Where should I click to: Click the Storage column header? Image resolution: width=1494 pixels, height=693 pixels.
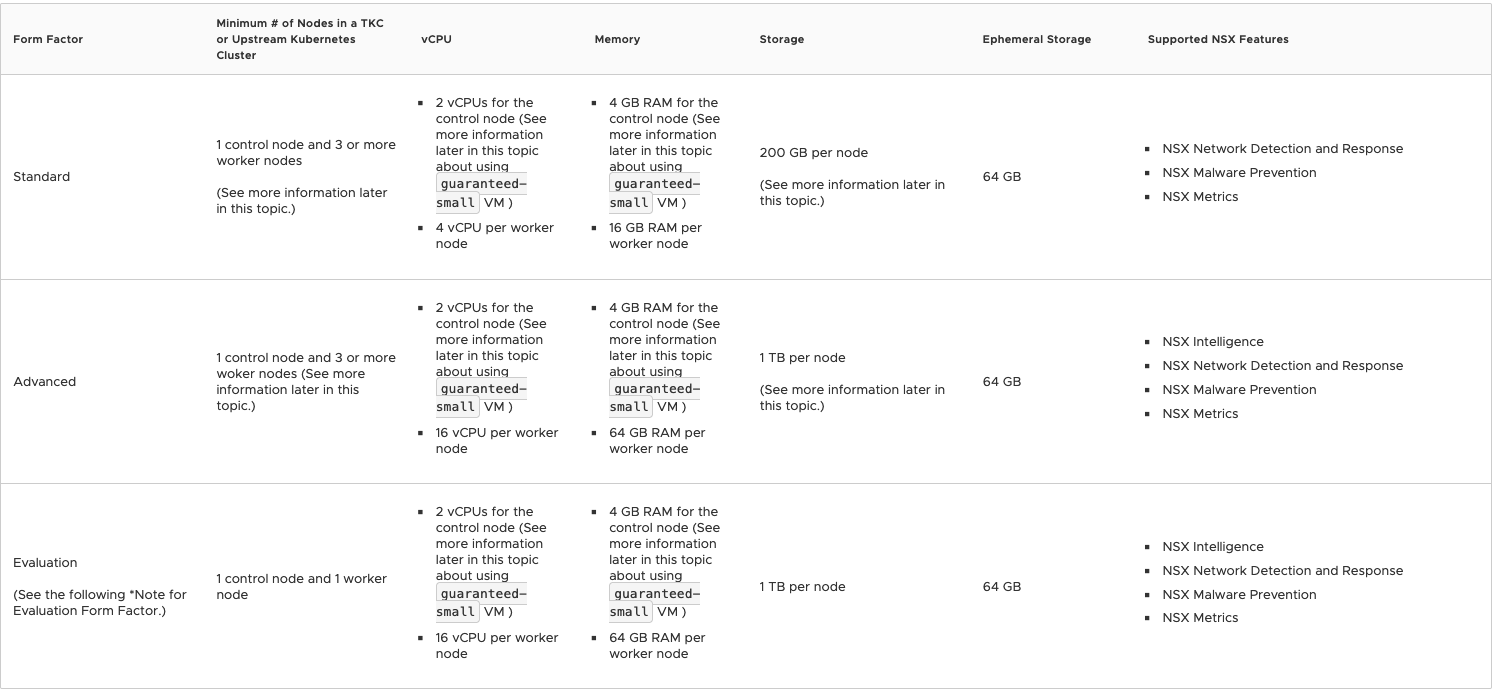[781, 39]
